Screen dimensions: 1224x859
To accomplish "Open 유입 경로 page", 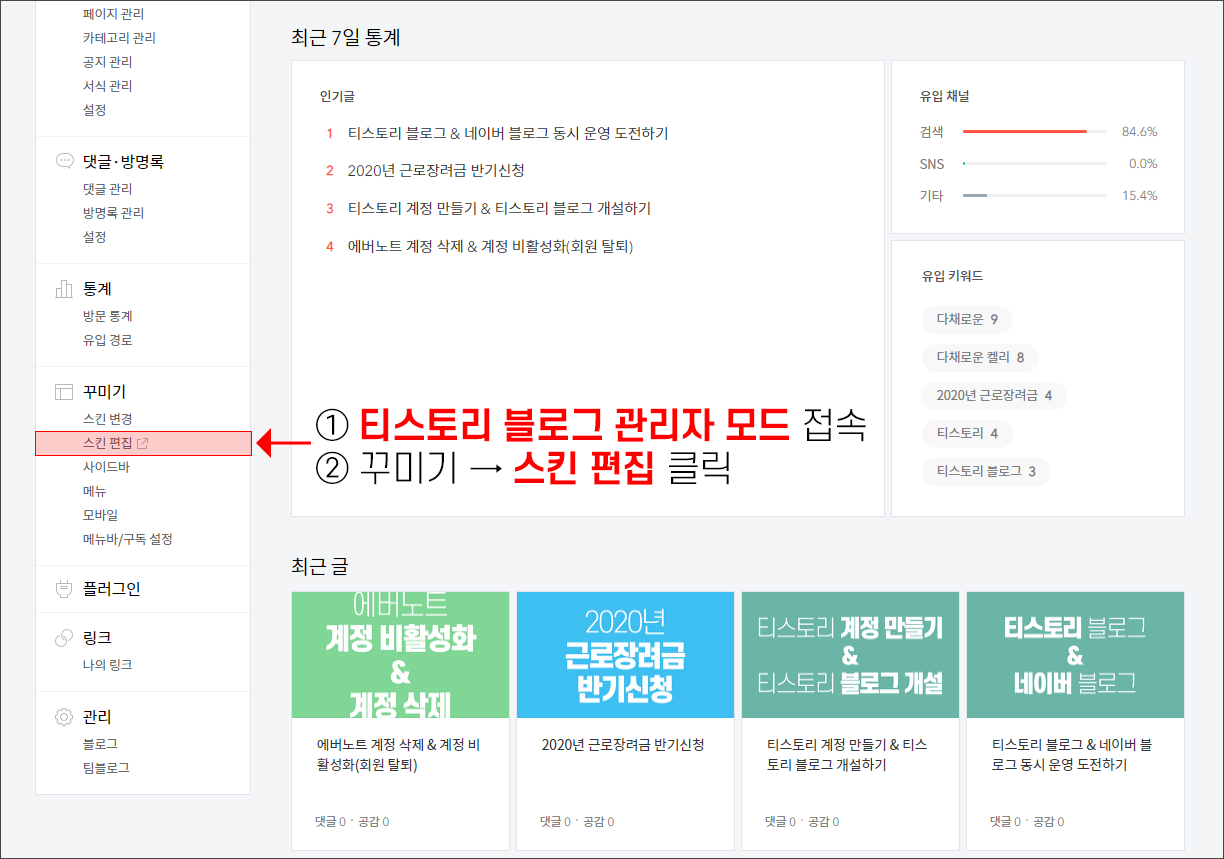I will (108, 340).
